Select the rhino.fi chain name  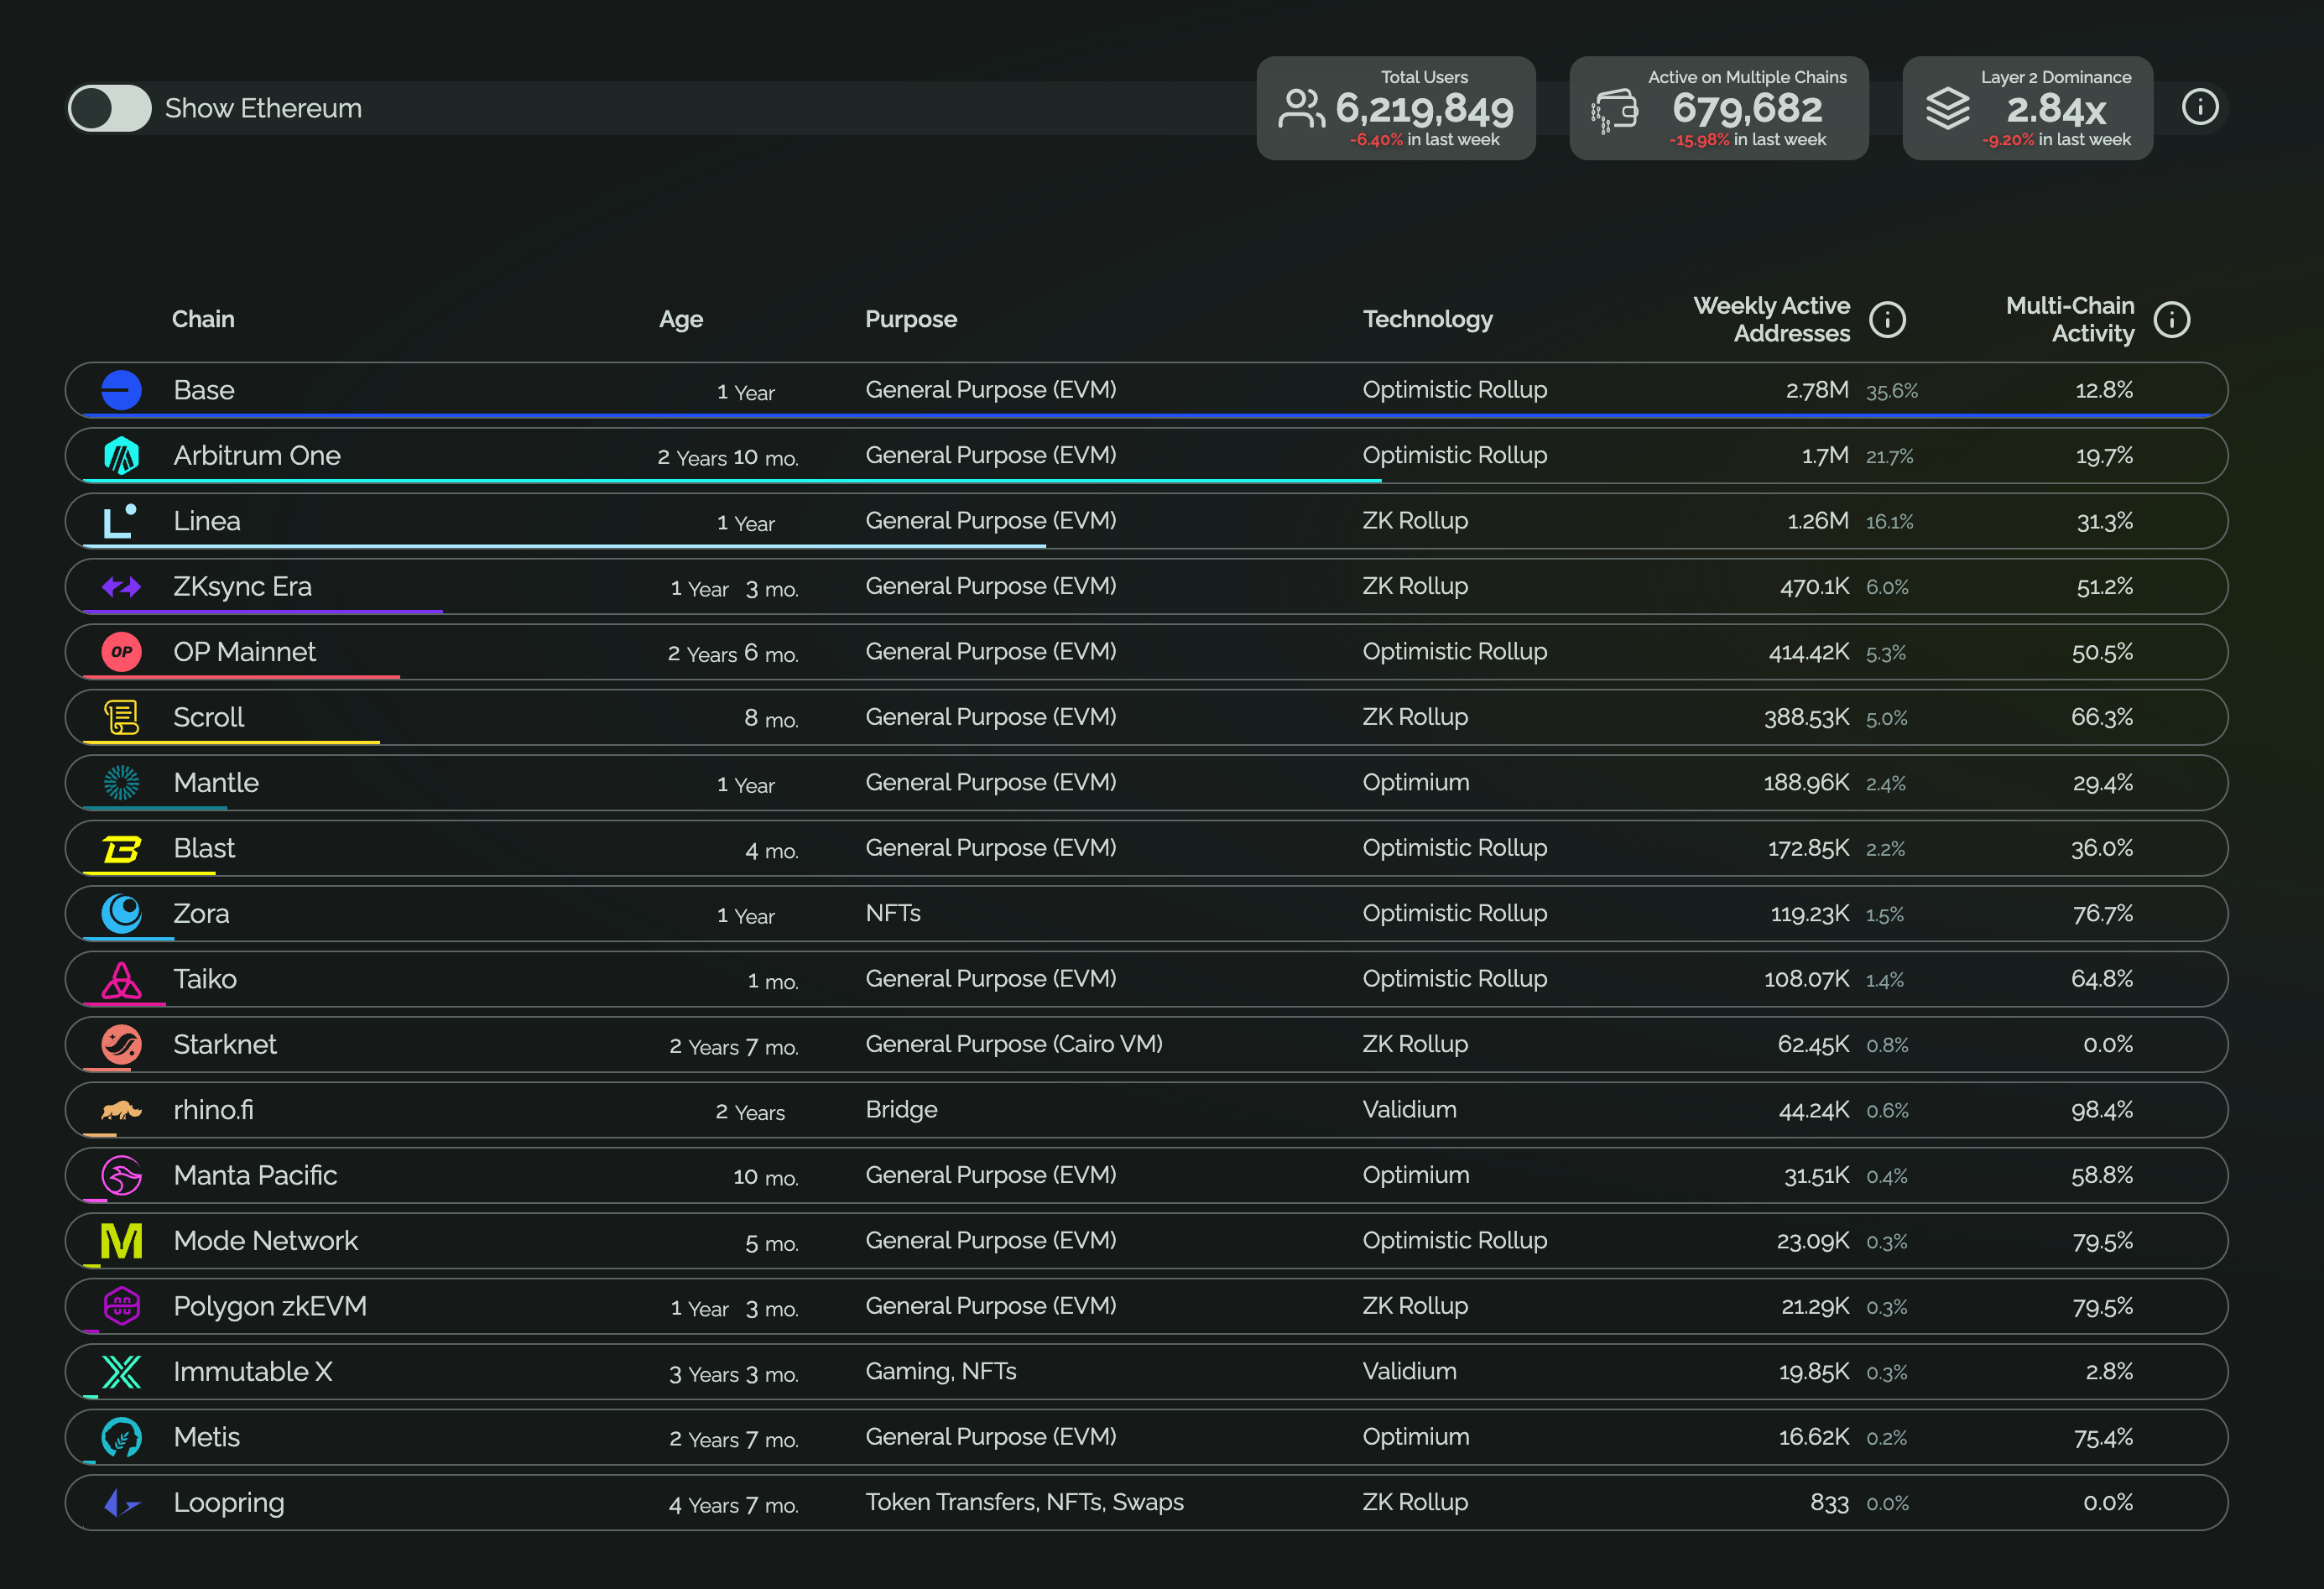pyautogui.click(x=213, y=1110)
